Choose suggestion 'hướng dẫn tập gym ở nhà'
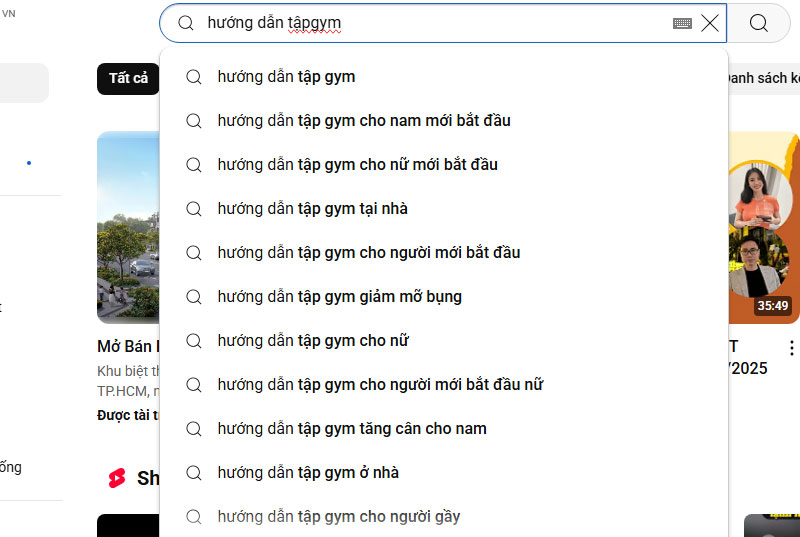The width and height of the screenshot is (800, 537). click(x=308, y=473)
